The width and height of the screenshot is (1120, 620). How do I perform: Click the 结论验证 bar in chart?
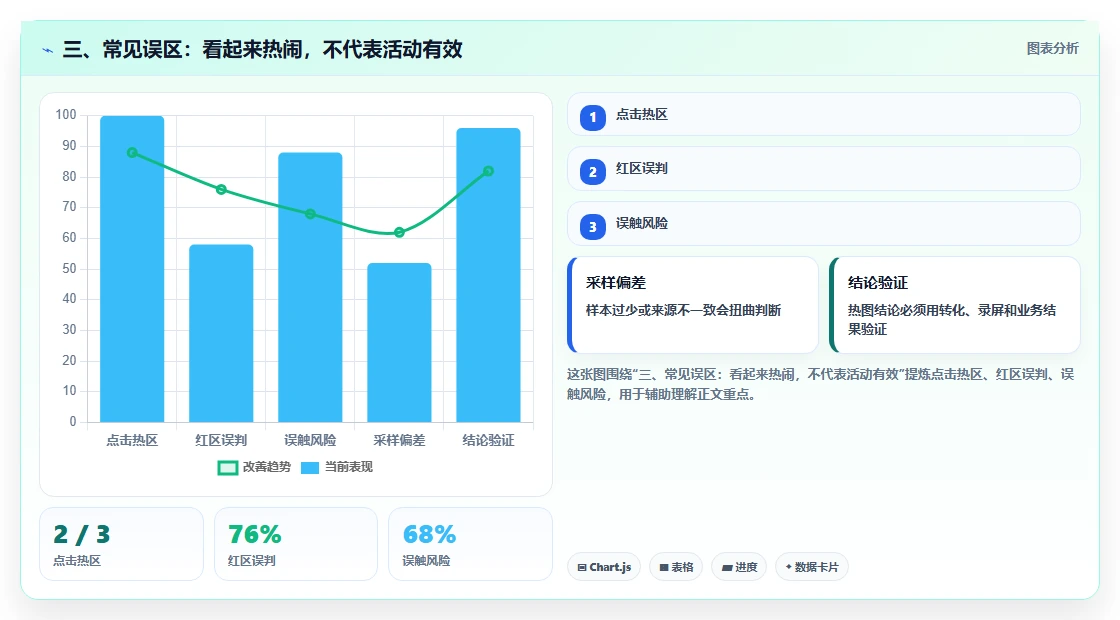[489, 275]
